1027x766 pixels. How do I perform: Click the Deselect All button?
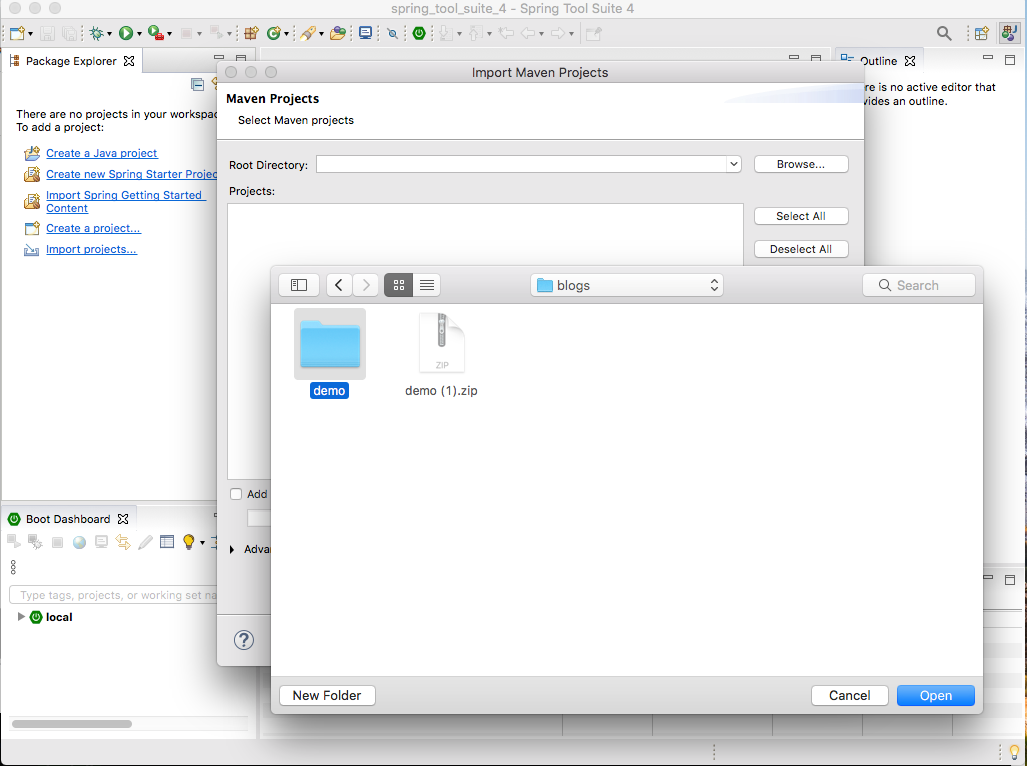800,249
